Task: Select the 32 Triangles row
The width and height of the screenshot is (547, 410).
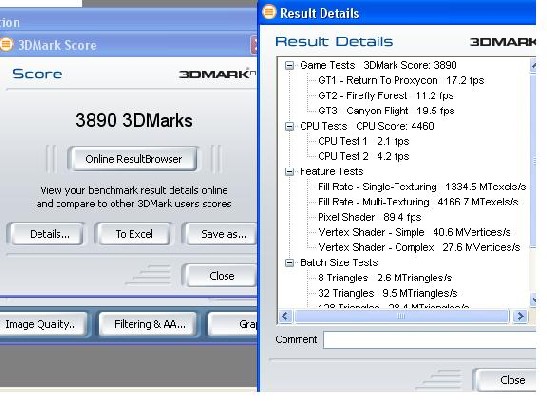Action: pos(388,293)
